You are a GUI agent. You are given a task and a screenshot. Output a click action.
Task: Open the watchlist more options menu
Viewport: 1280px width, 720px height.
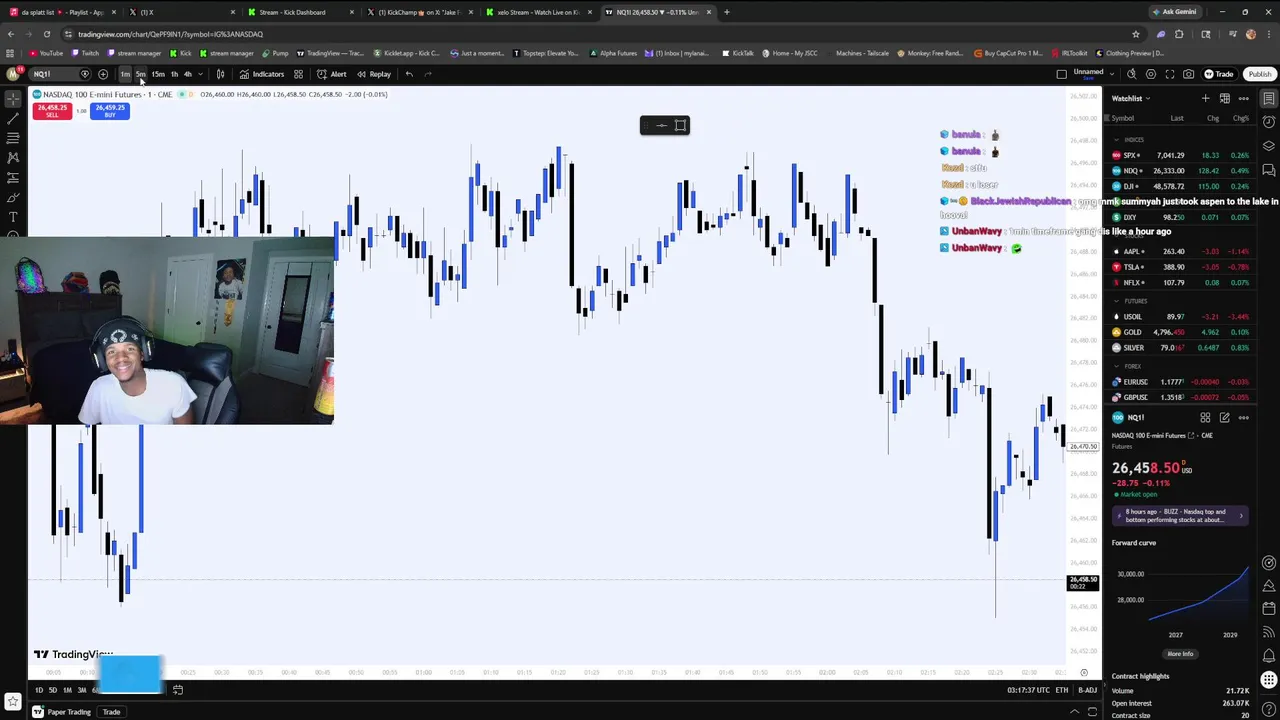click(x=1243, y=98)
